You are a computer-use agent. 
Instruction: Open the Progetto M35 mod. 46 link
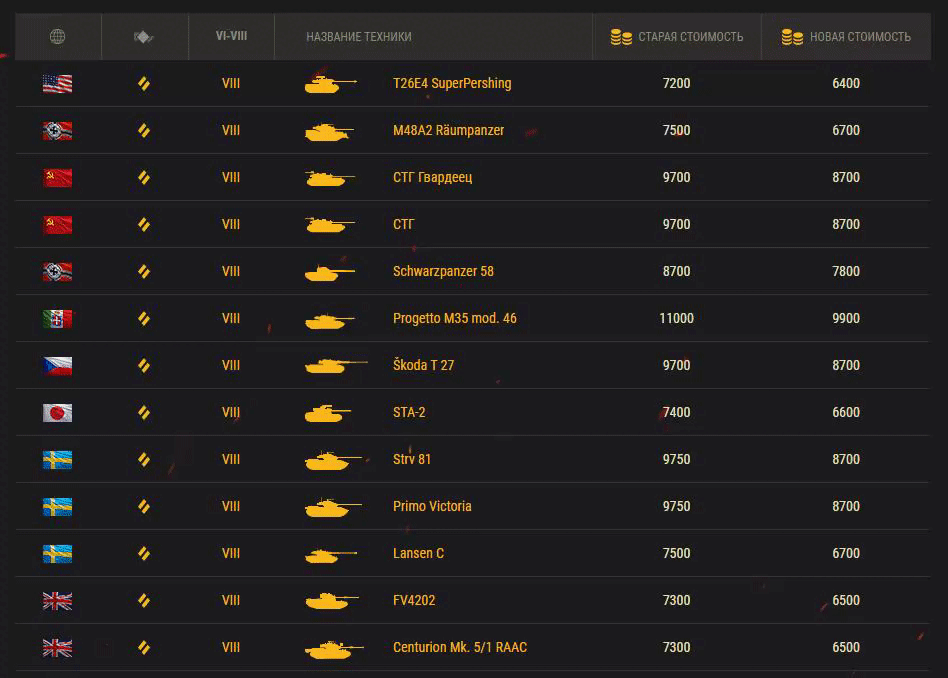click(x=455, y=319)
